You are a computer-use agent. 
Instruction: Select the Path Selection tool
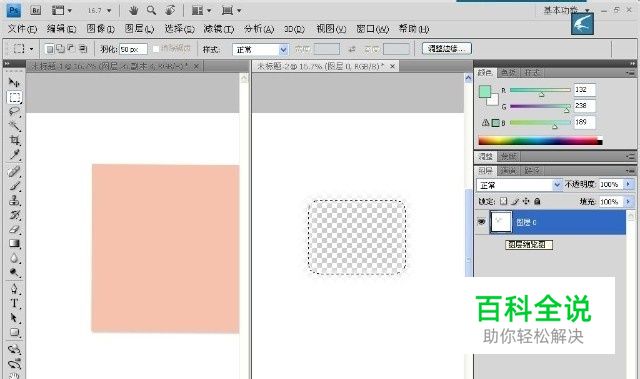14,318
